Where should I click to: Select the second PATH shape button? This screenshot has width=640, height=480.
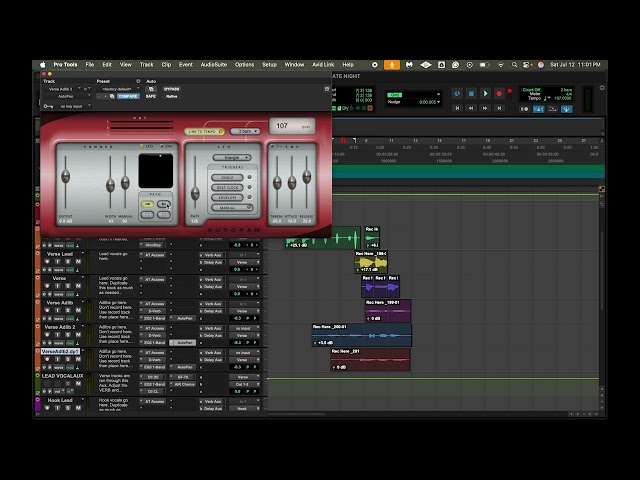pyautogui.click(x=164, y=204)
